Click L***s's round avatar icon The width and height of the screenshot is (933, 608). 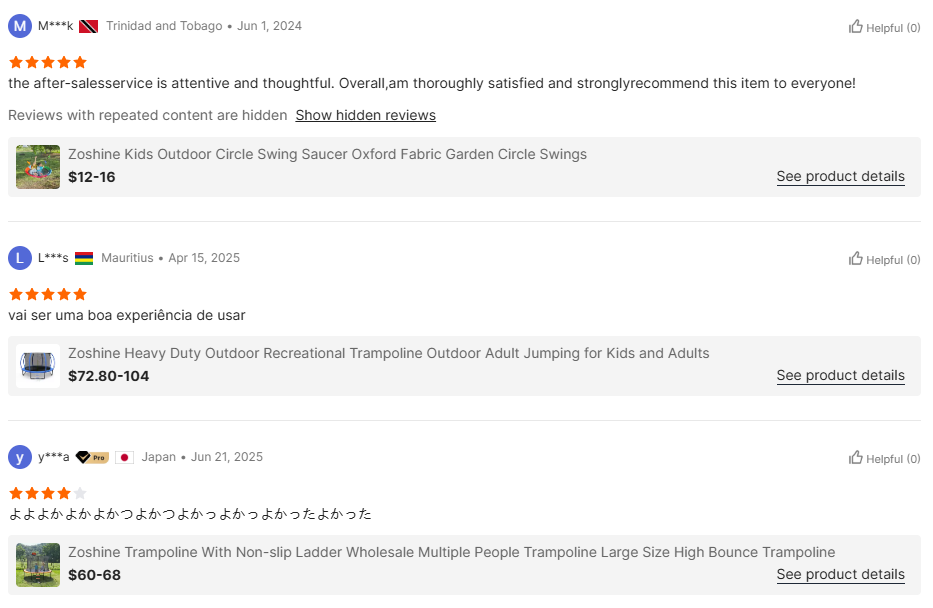[20, 258]
